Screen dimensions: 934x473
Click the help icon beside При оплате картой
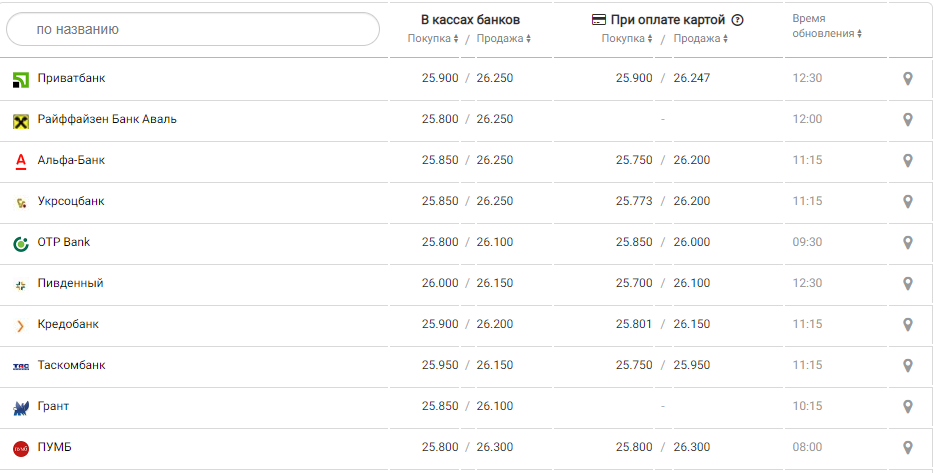coord(738,20)
